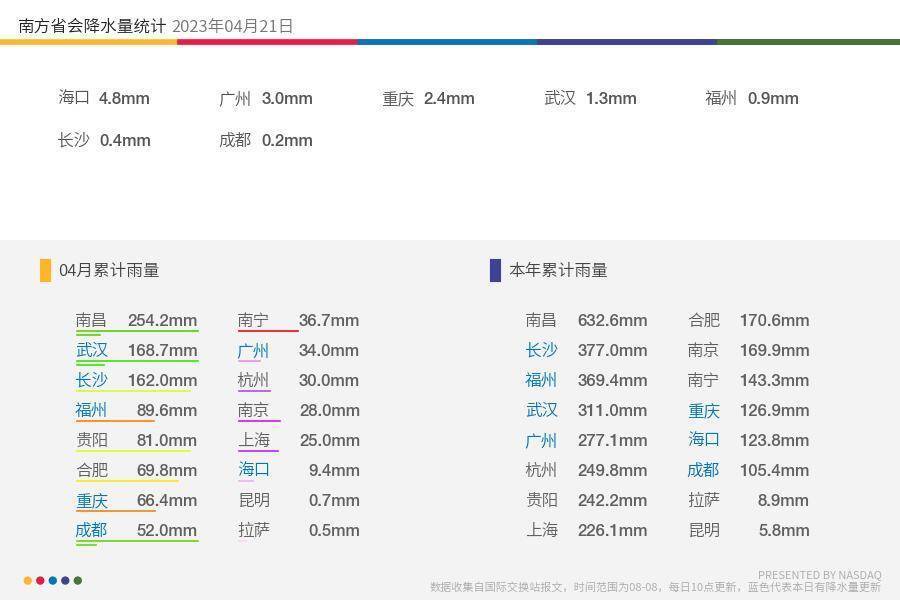This screenshot has height=600, width=900.
Task: Click the 249.8mm value
Action: coord(612,470)
